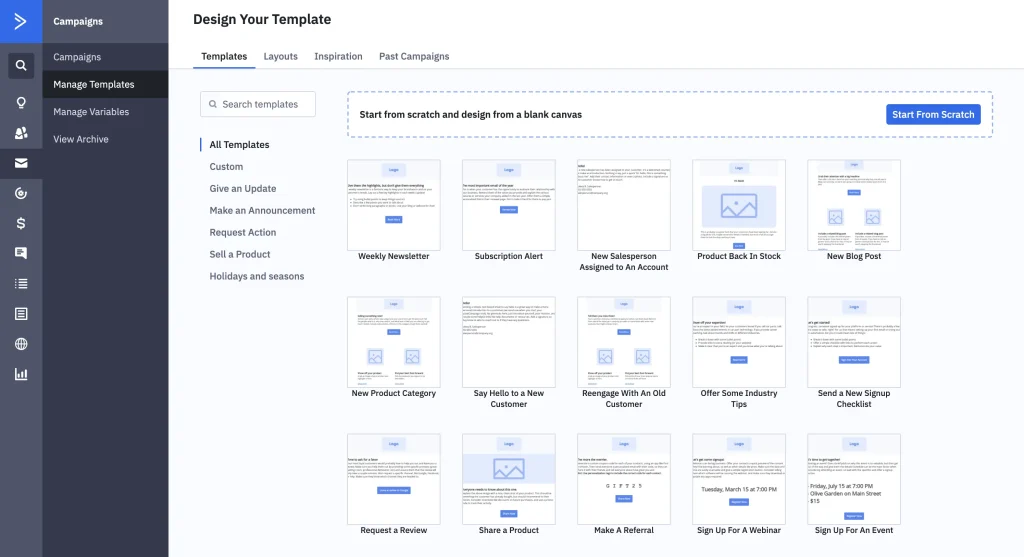Viewport: 1024px width, 557px height.
Task: Select the Campaigns envelope icon
Action: click(x=21, y=163)
